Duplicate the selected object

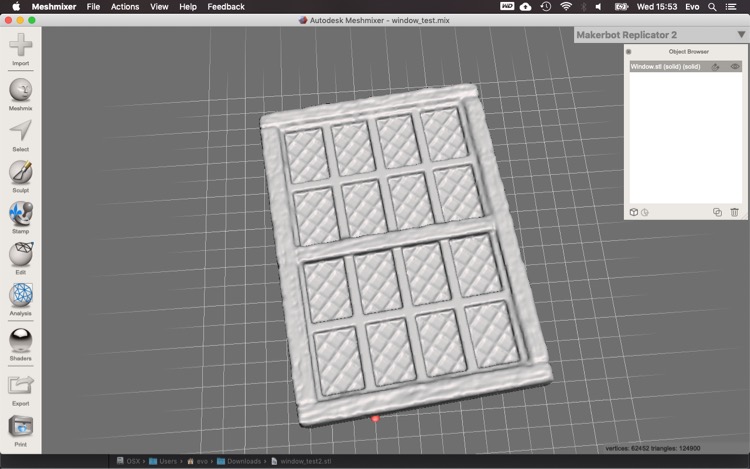[x=717, y=212]
